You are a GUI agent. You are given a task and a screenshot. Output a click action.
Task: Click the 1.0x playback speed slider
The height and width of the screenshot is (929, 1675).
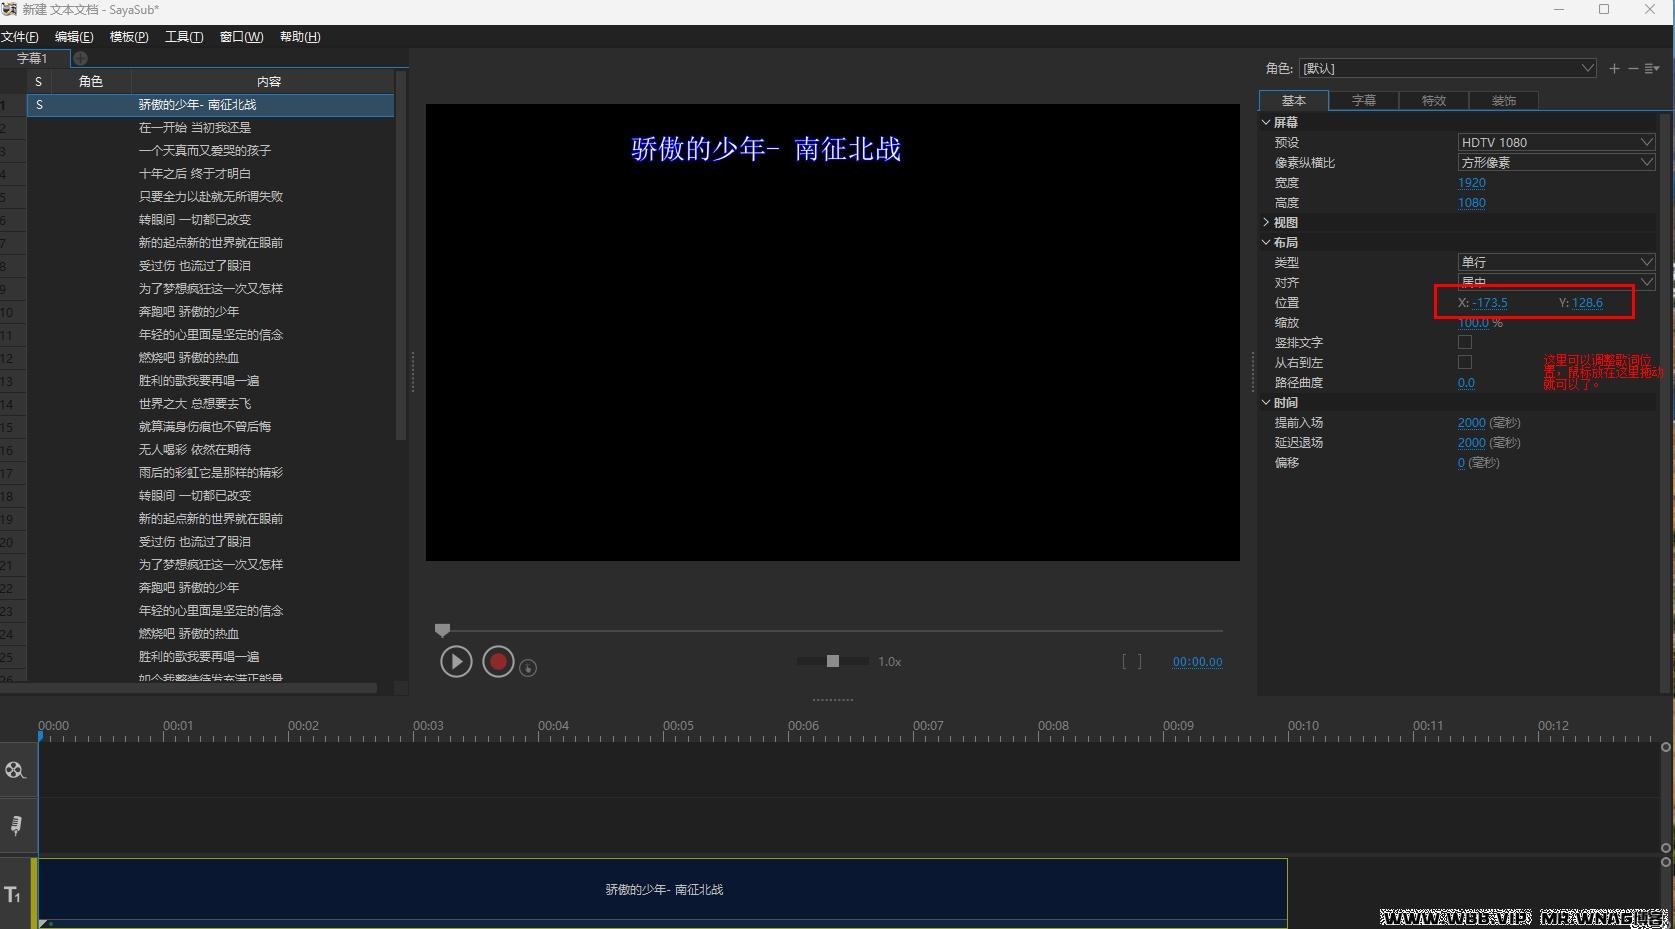coord(833,661)
